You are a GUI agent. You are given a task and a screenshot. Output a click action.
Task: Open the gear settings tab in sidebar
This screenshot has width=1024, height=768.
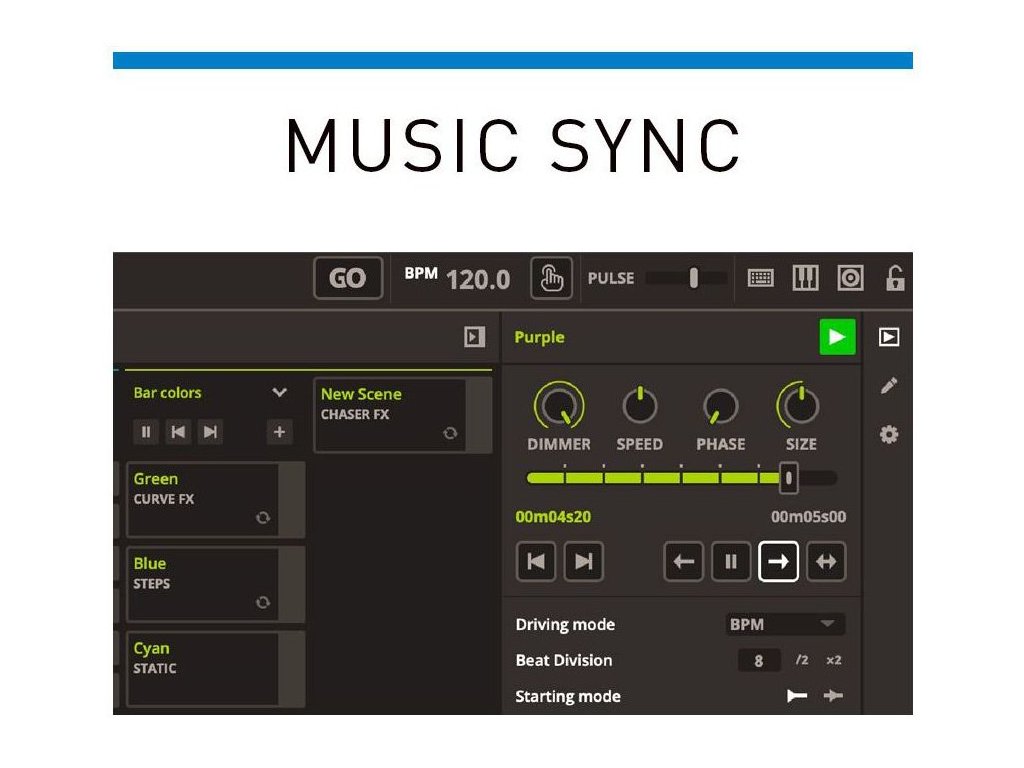(x=888, y=434)
